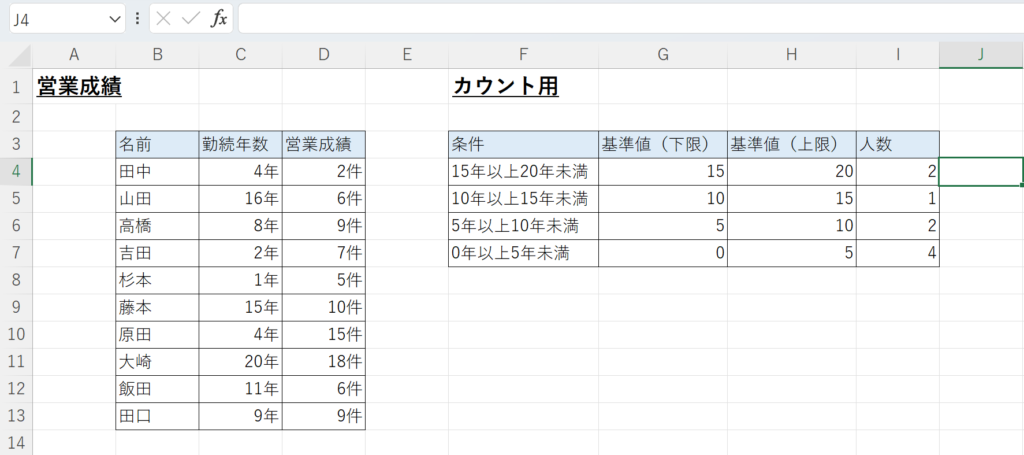Viewport: 1024px width, 455px height.
Task: Click inside the Name Box showing J4
Action: click(x=50, y=19)
